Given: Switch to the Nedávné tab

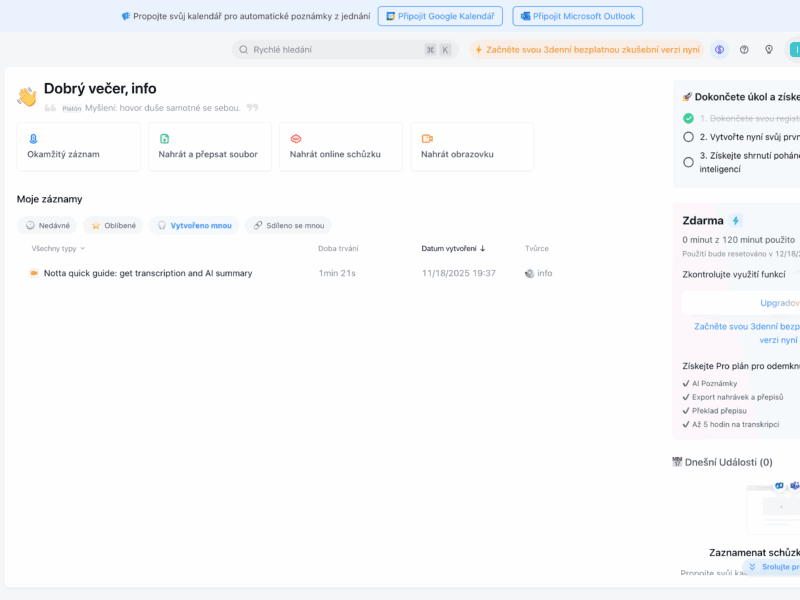Looking at the screenshot, I should (47, 225).
